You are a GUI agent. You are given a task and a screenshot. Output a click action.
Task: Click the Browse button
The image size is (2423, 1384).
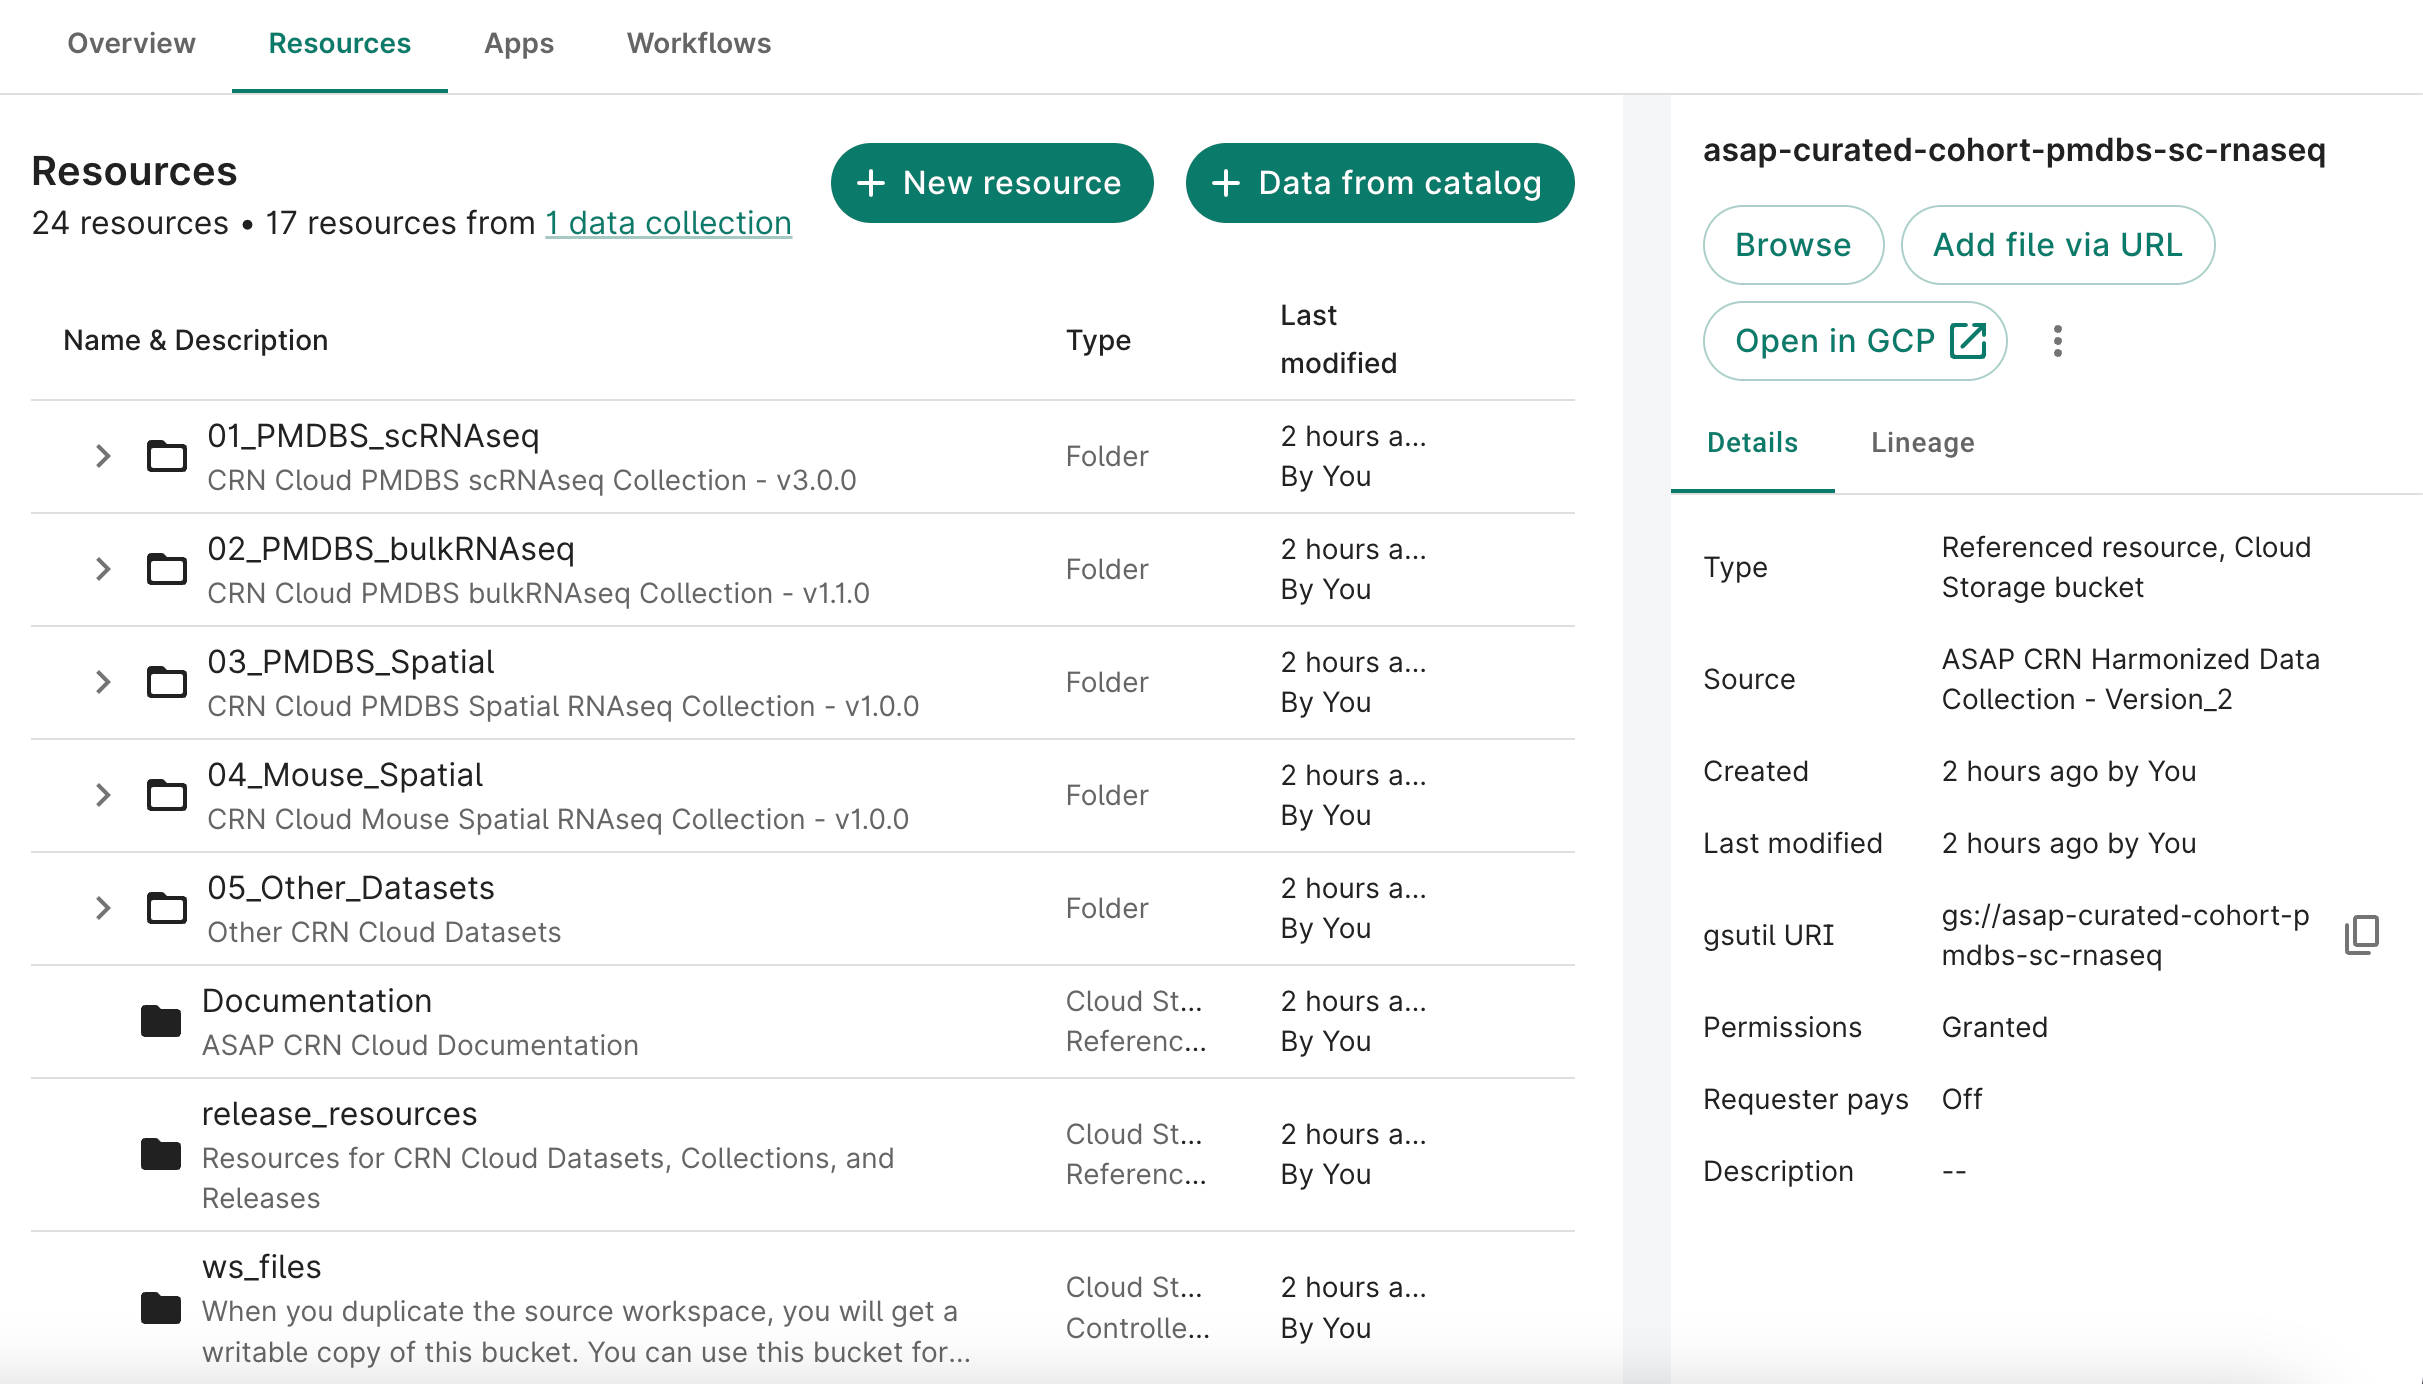point(1792,244)
